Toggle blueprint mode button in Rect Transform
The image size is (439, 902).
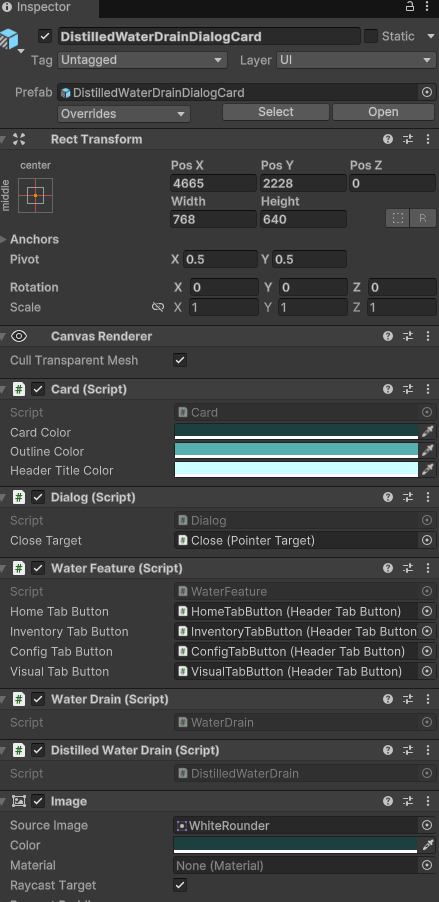397,218
